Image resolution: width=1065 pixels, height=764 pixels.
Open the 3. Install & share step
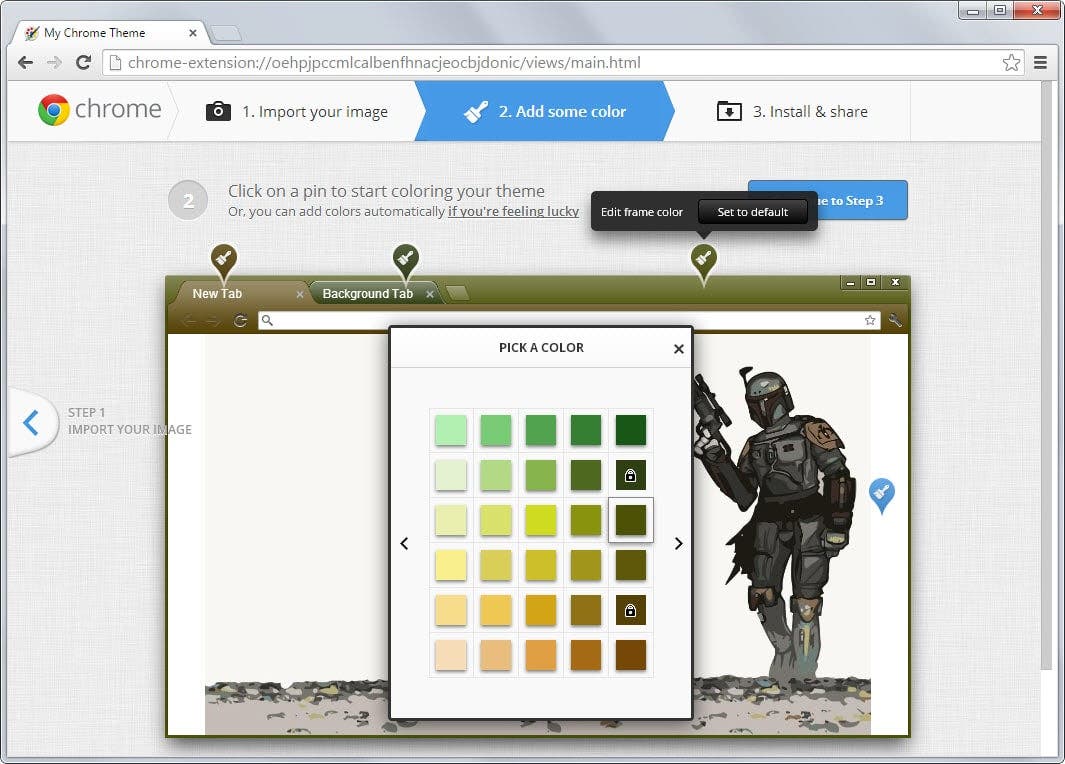pos(792,111)
